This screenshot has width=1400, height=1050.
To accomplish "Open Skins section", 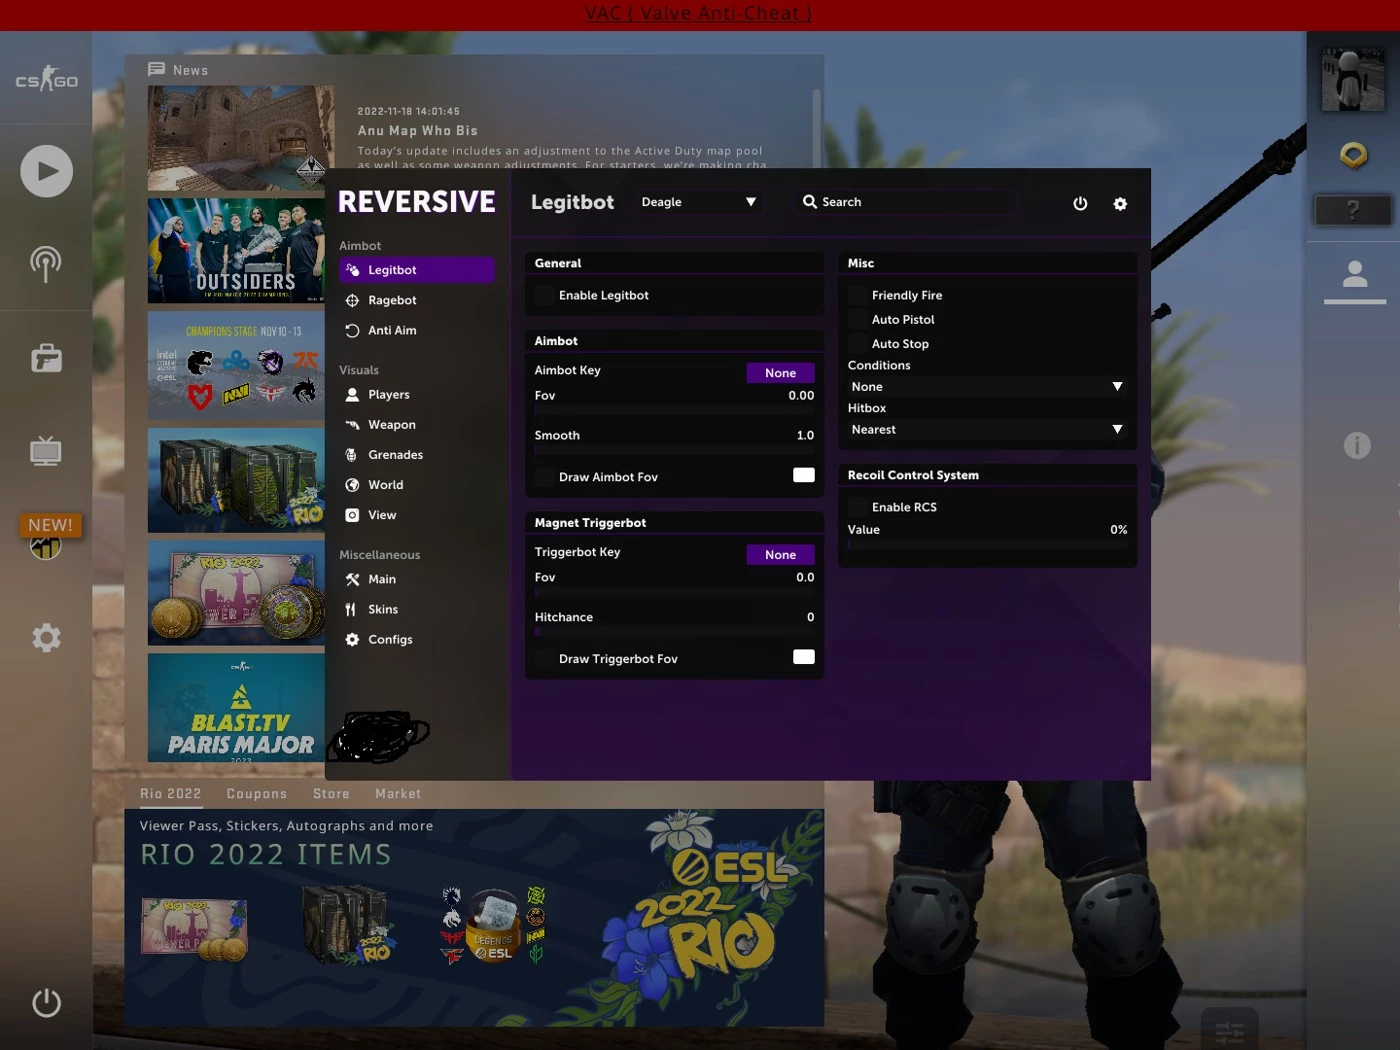I will (417, 609).
